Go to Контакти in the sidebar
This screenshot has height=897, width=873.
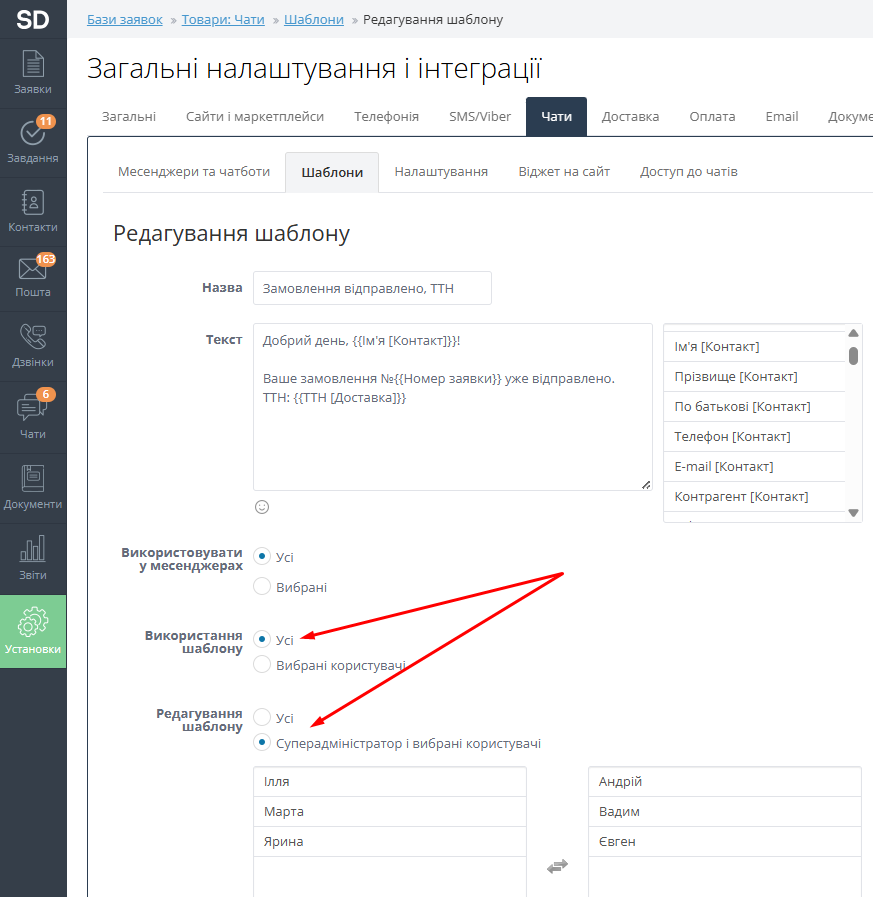click(x=33, y=211)
